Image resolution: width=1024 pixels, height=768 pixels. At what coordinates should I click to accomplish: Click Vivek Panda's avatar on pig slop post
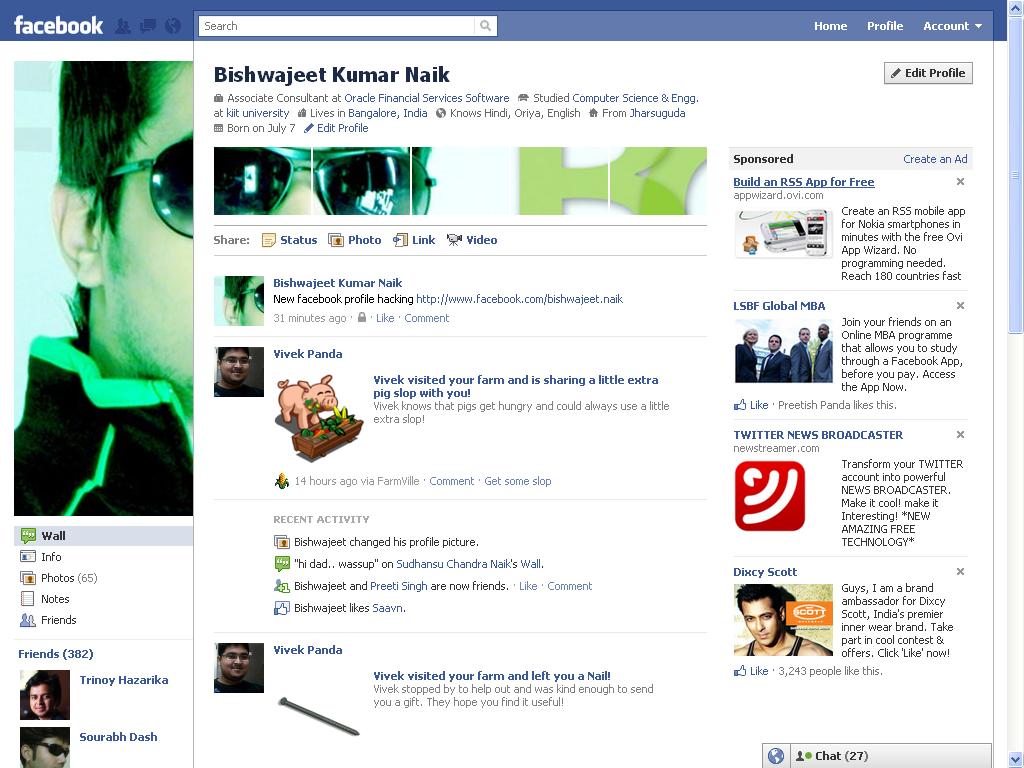[239, 372]
